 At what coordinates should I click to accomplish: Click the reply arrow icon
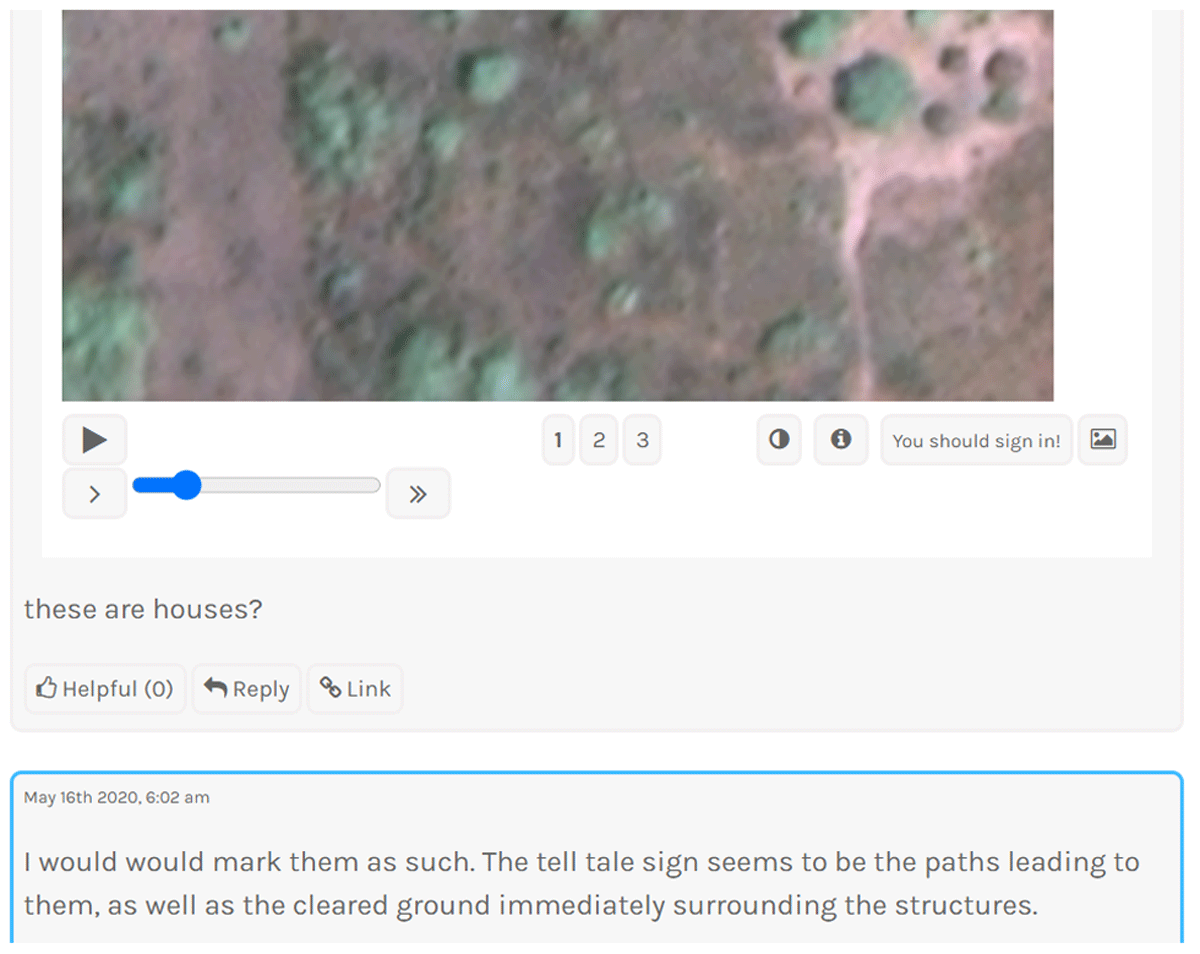coord(215,688)
